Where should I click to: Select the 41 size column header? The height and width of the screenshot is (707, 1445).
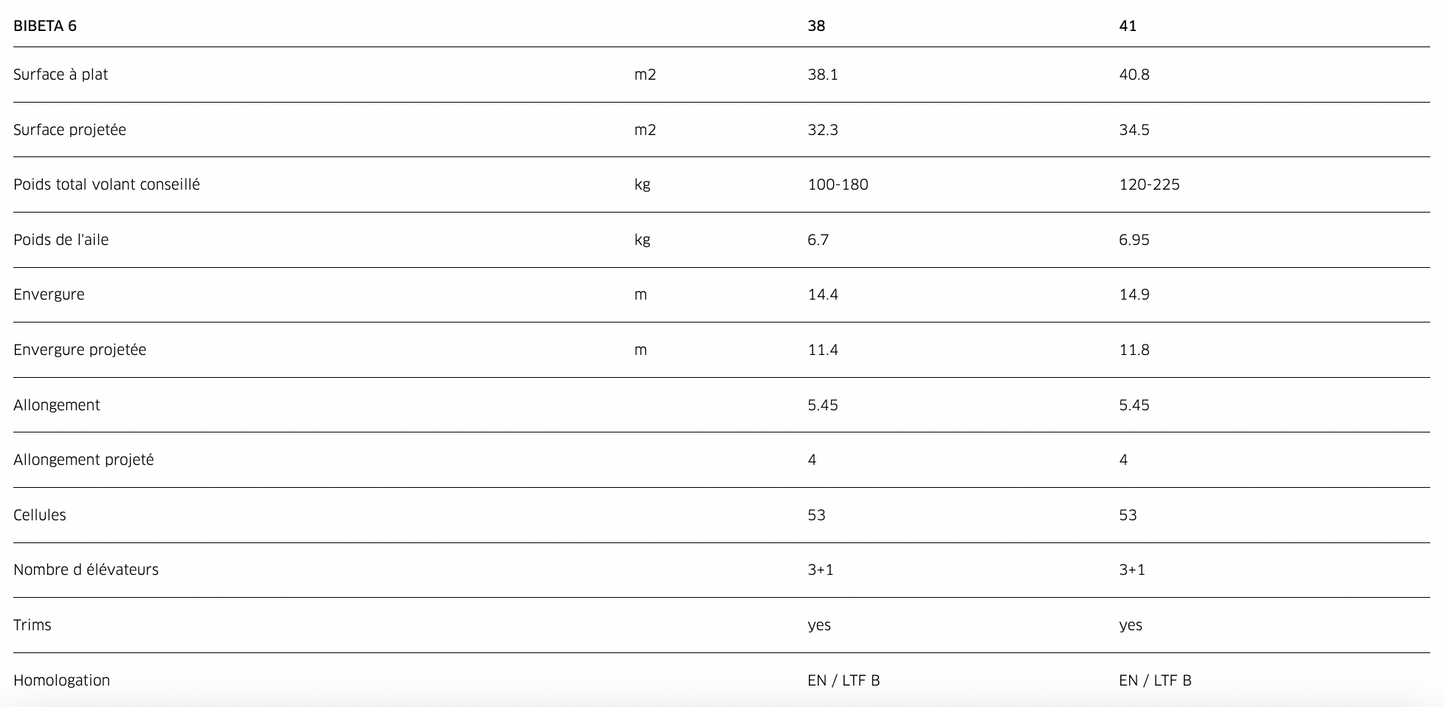point(1127,26)
